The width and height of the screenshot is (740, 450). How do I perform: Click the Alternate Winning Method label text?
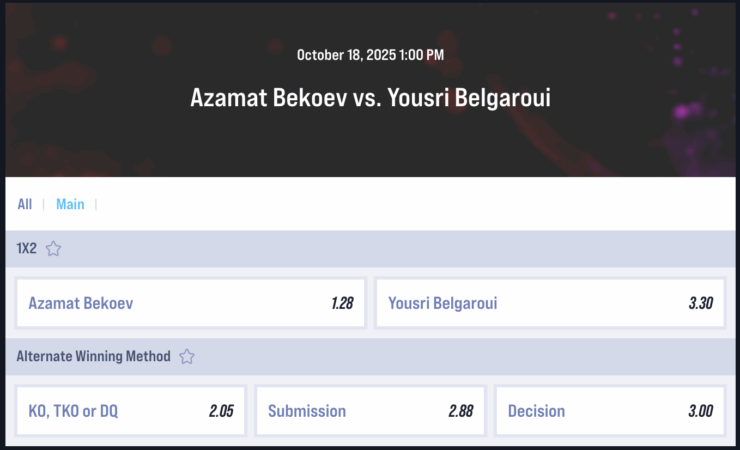click(93, 356)
